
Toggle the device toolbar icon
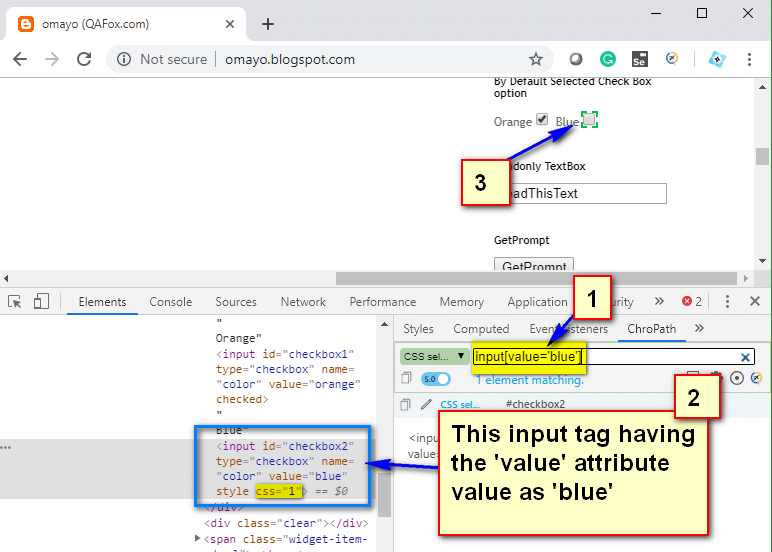pyautogui.click(x=41, y=301)
